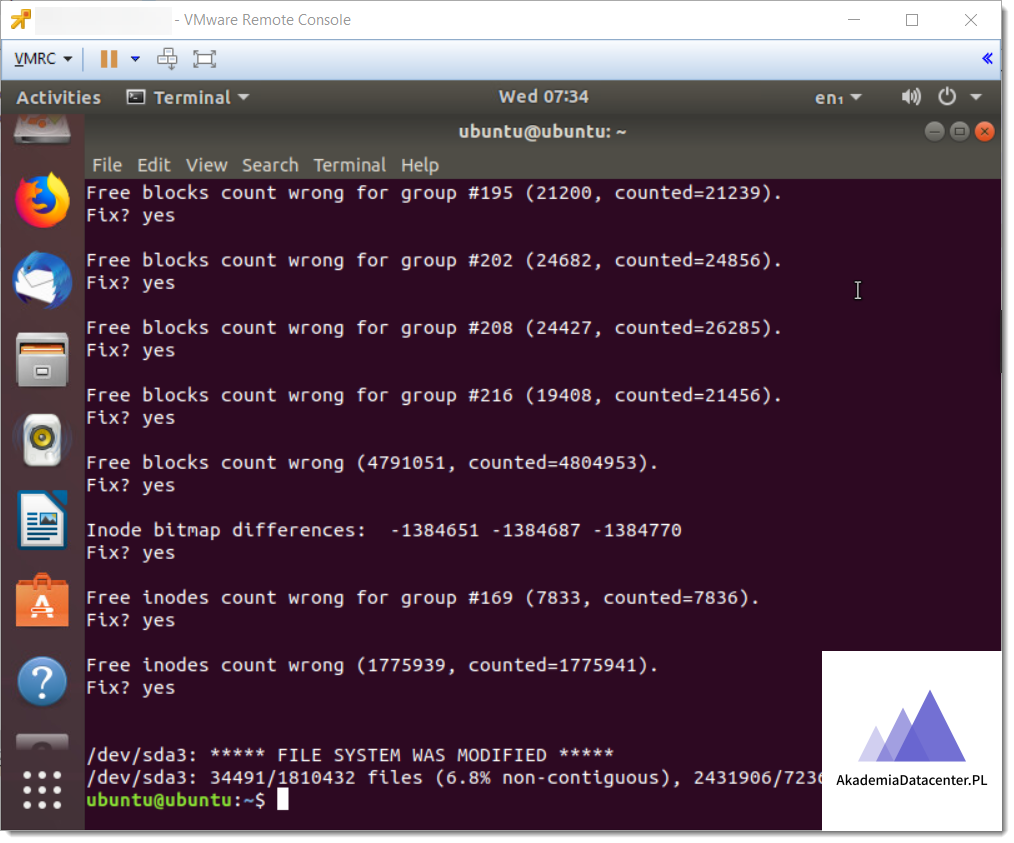Open the Files manager dock icon
Image resolution: width=1014 pixels, height=843 pixels.
(x=42, y=359)
